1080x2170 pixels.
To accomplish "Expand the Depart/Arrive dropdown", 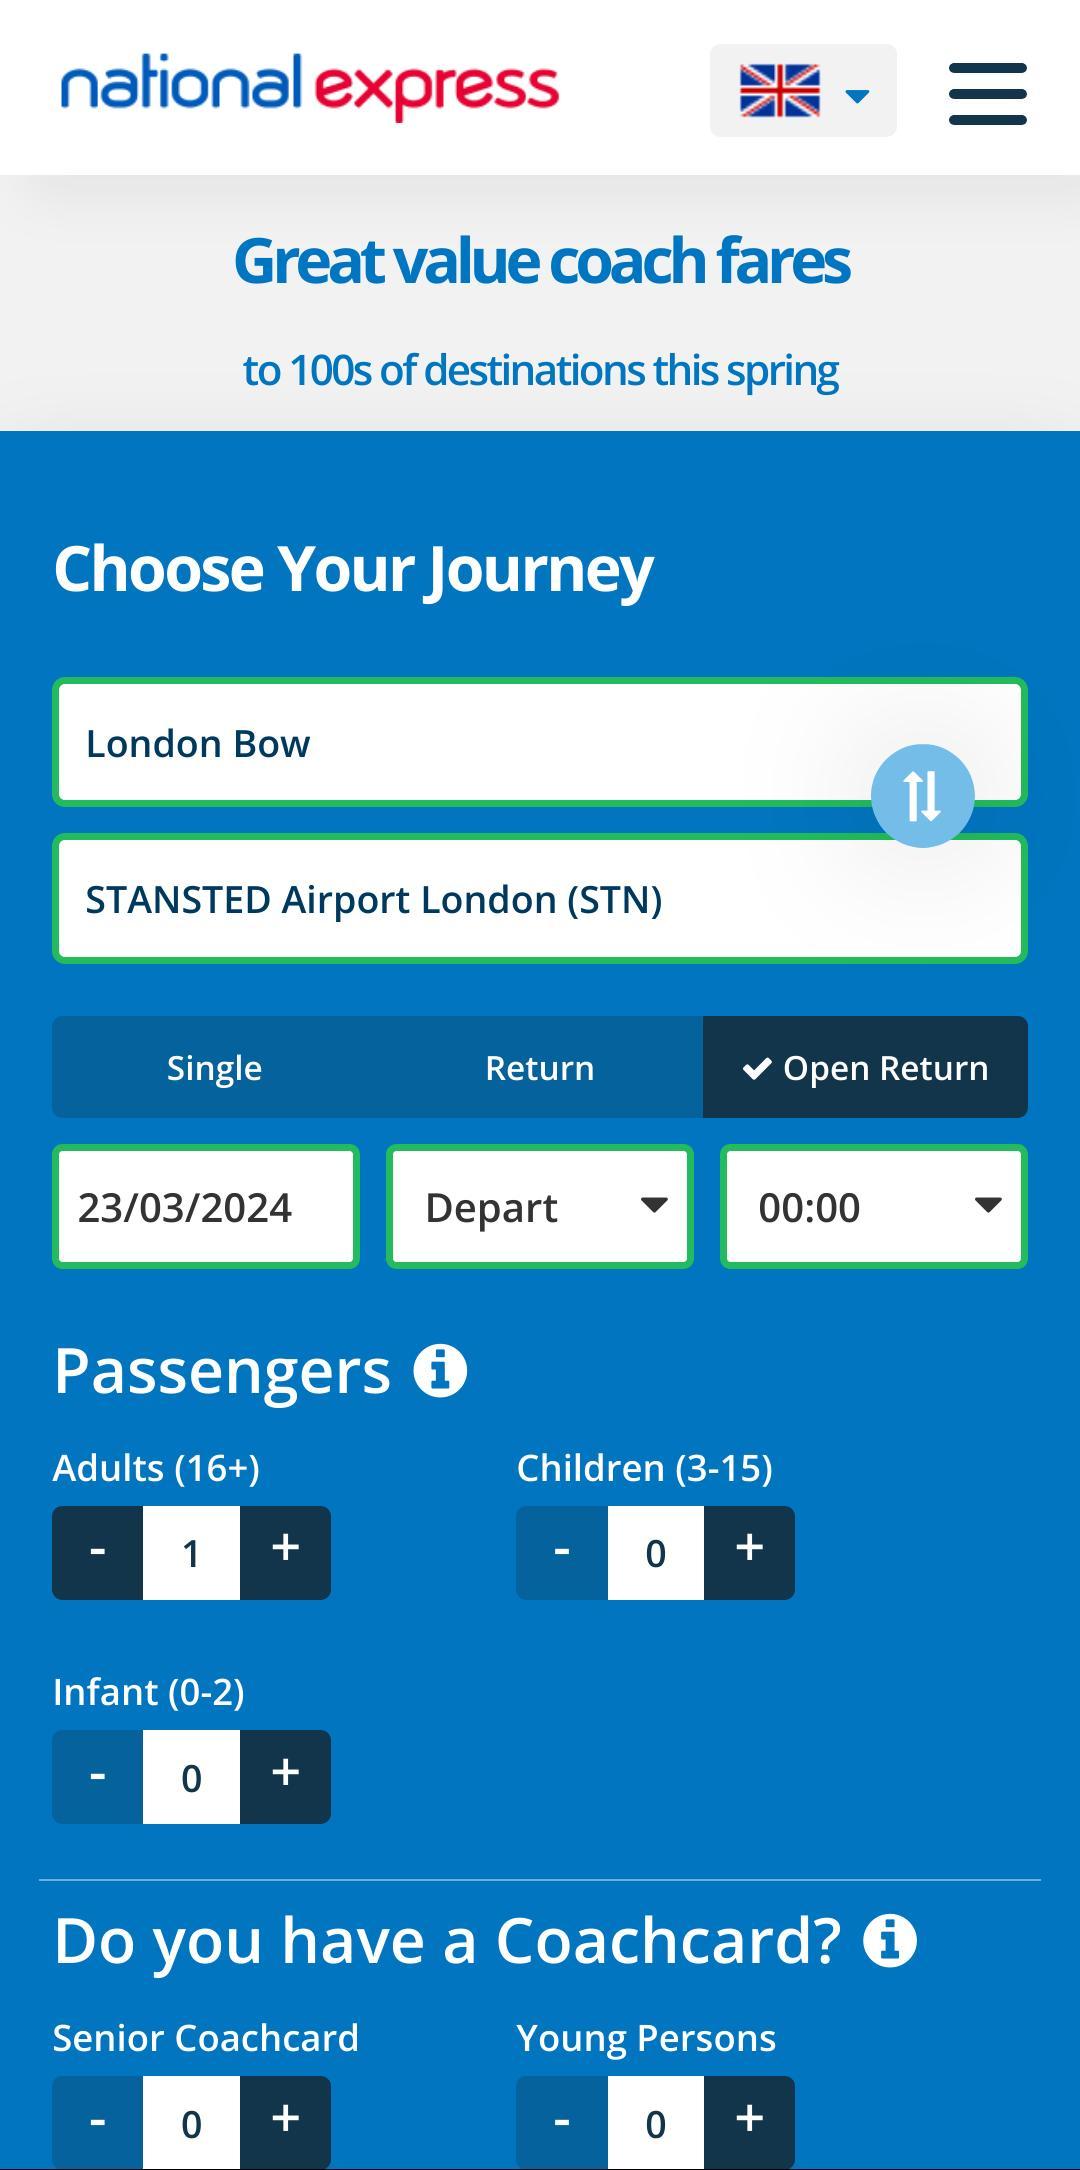I will pyautogui.click(x=540, y=1207).
